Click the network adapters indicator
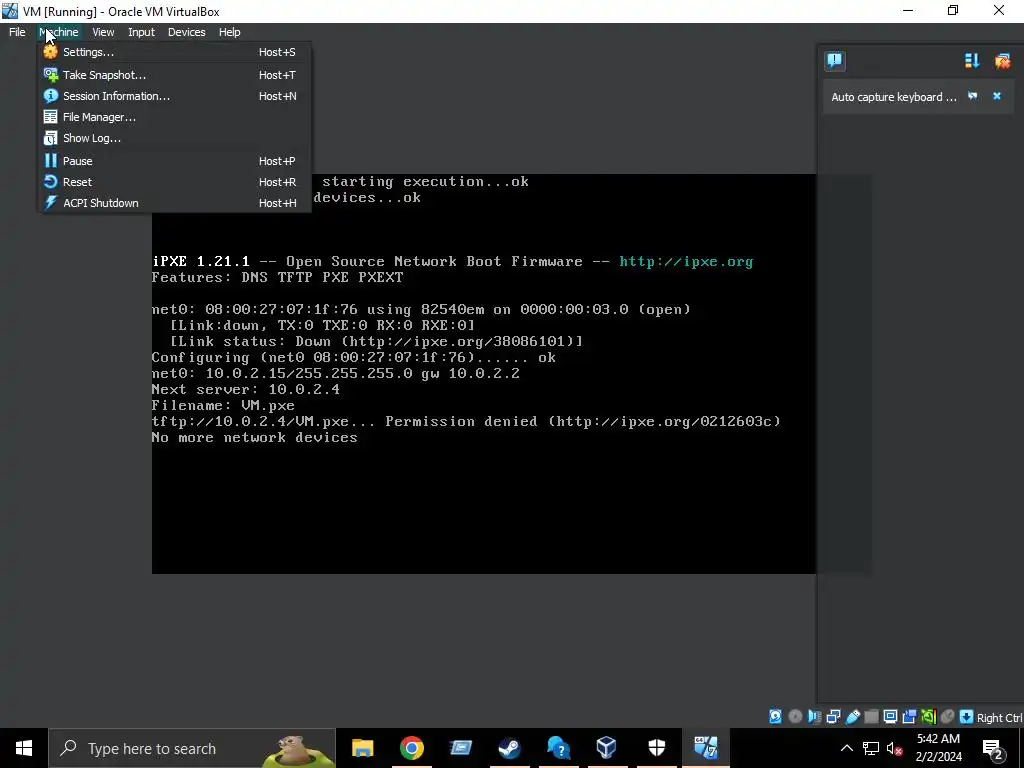This screenshot has width=1024, height=768. click(833, 716)
